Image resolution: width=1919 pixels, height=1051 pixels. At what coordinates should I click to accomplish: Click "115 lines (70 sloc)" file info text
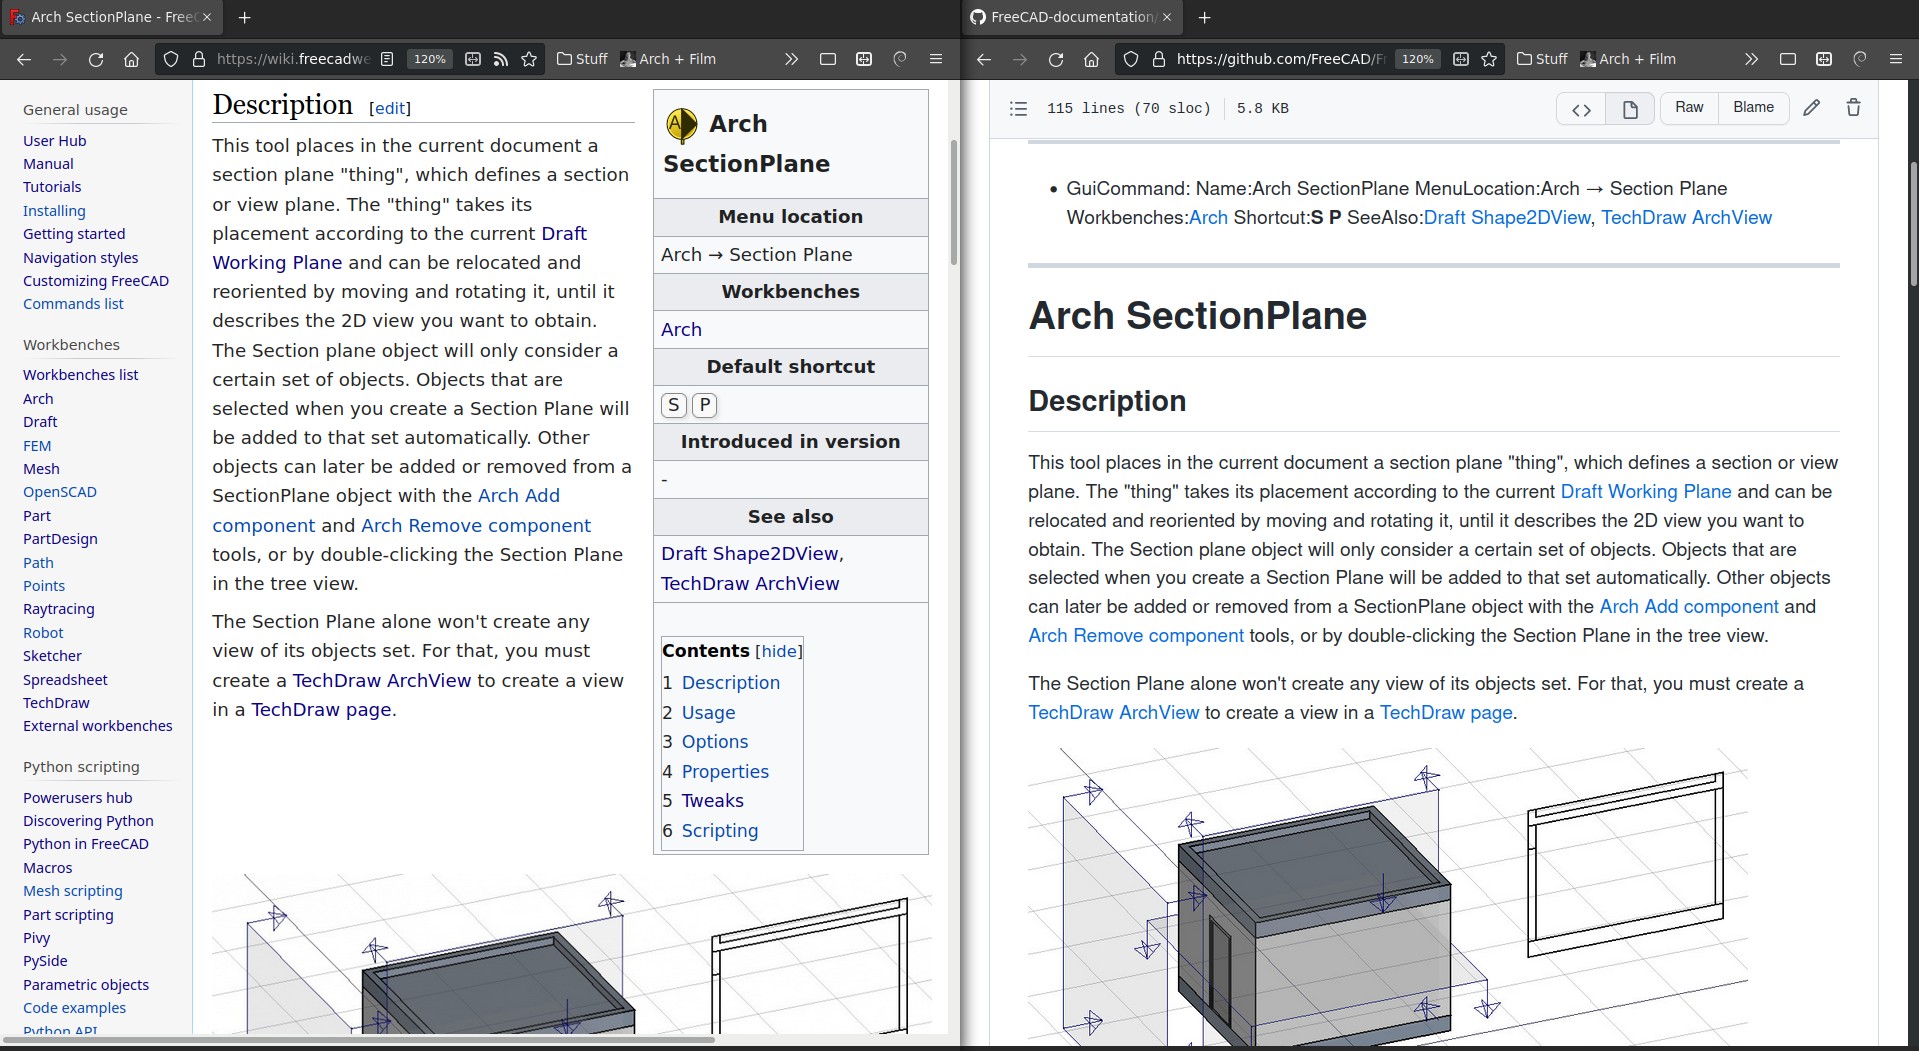pos(1128,108)
